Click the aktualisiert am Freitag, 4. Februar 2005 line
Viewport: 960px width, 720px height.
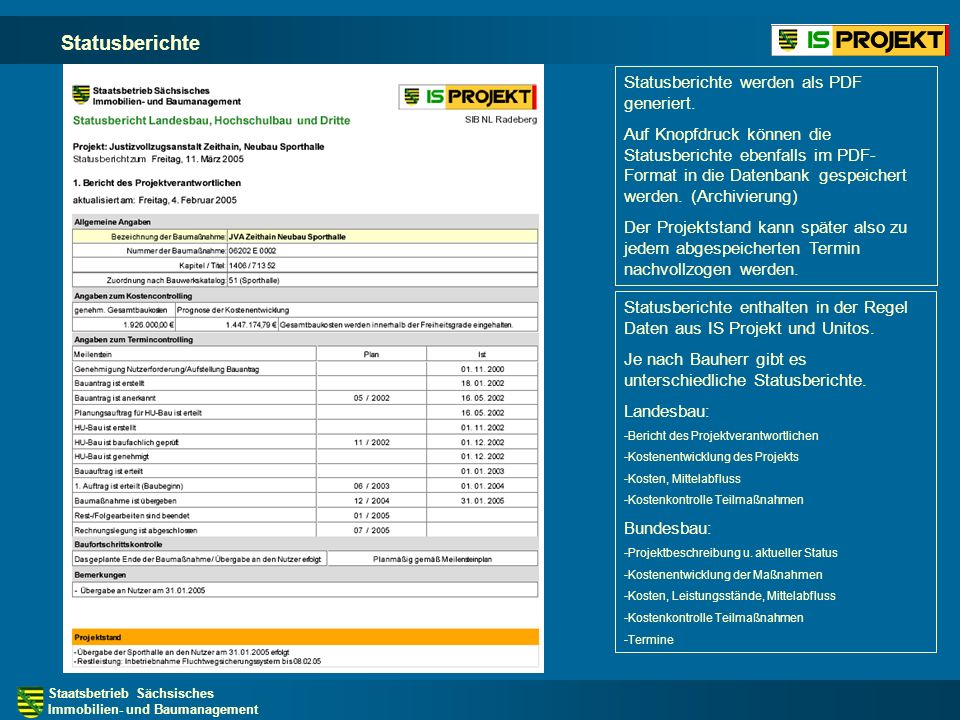[x=155, y=200]
